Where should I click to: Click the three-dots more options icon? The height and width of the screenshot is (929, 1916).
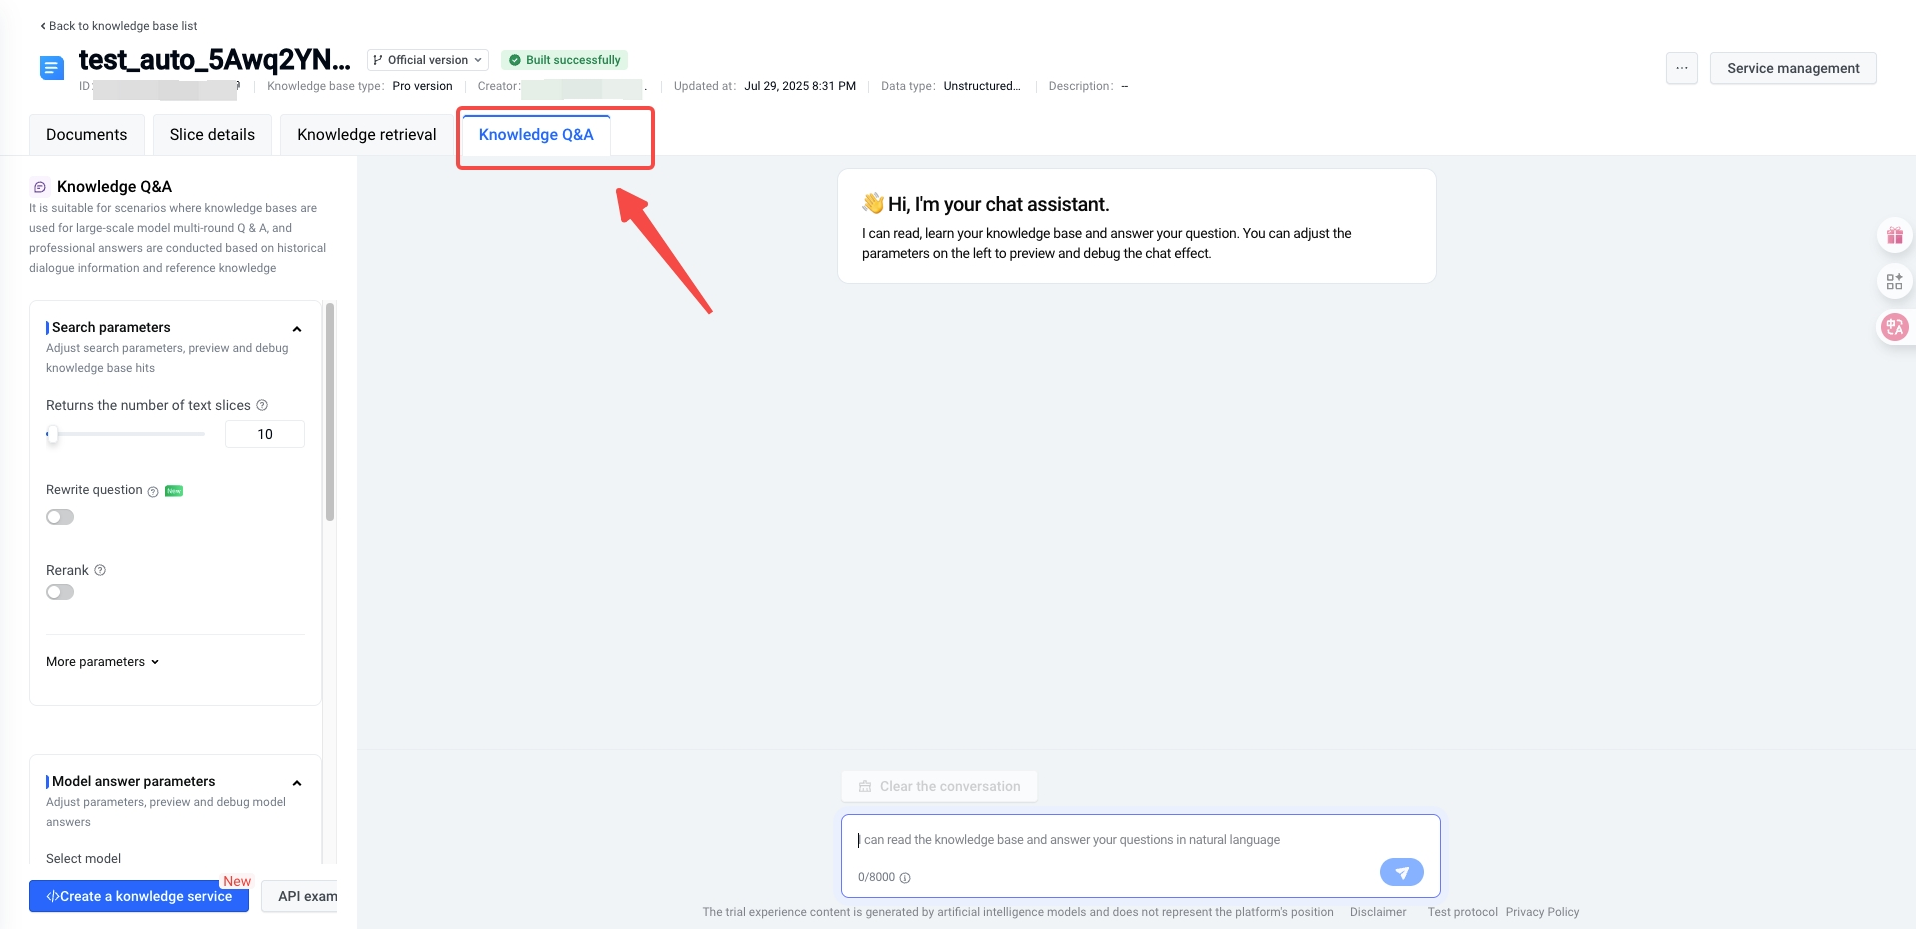coord(1681,68)
